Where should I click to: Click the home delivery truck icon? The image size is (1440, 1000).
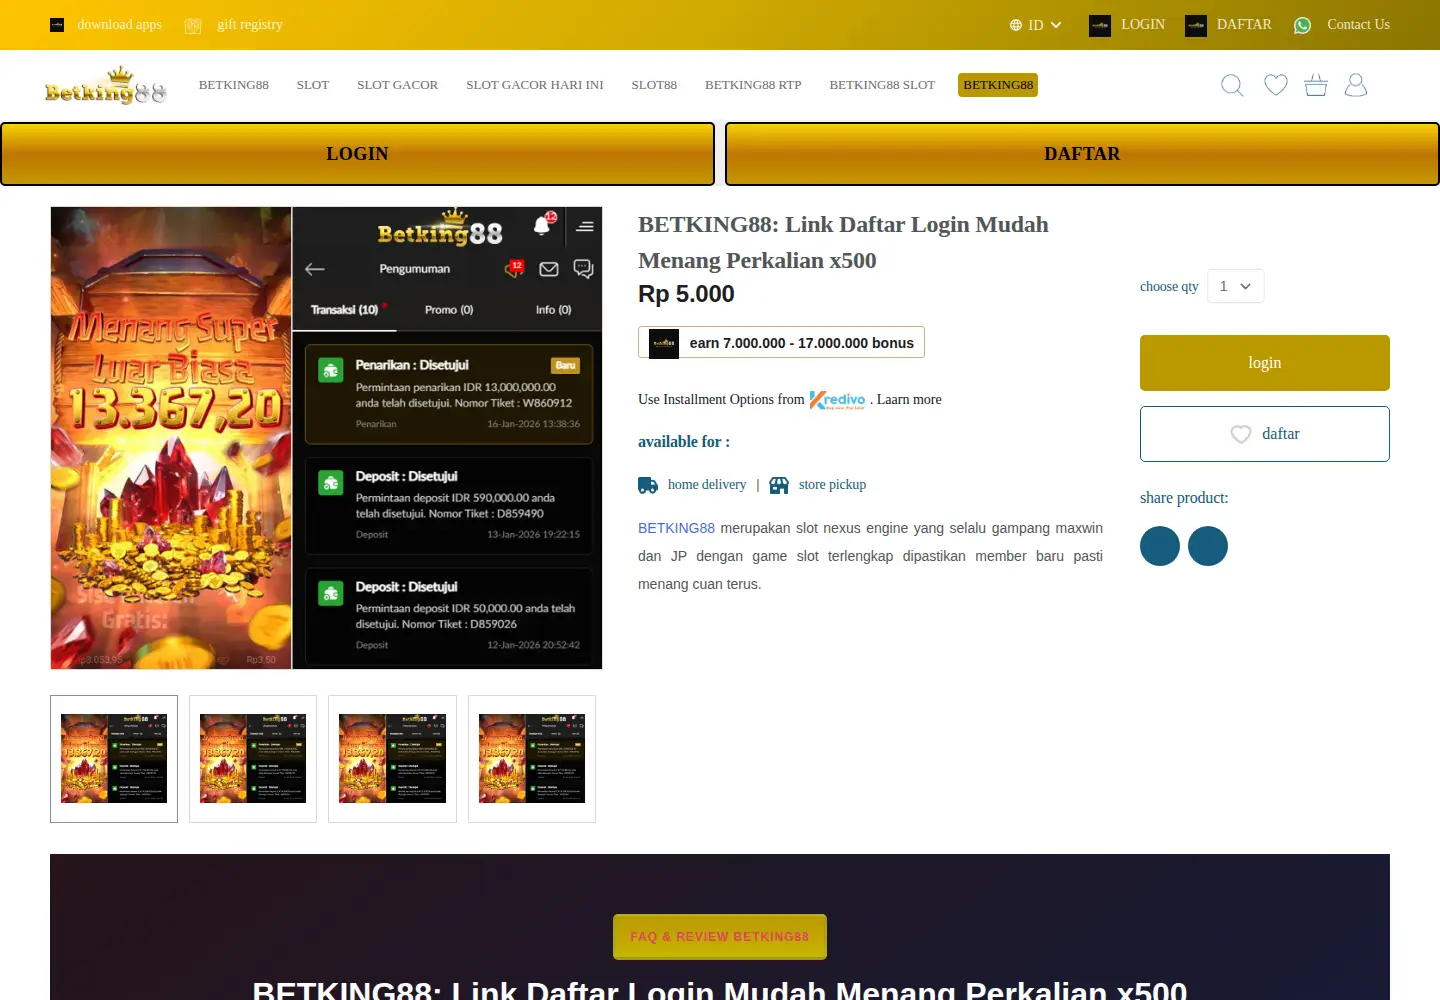click(648, 485)
